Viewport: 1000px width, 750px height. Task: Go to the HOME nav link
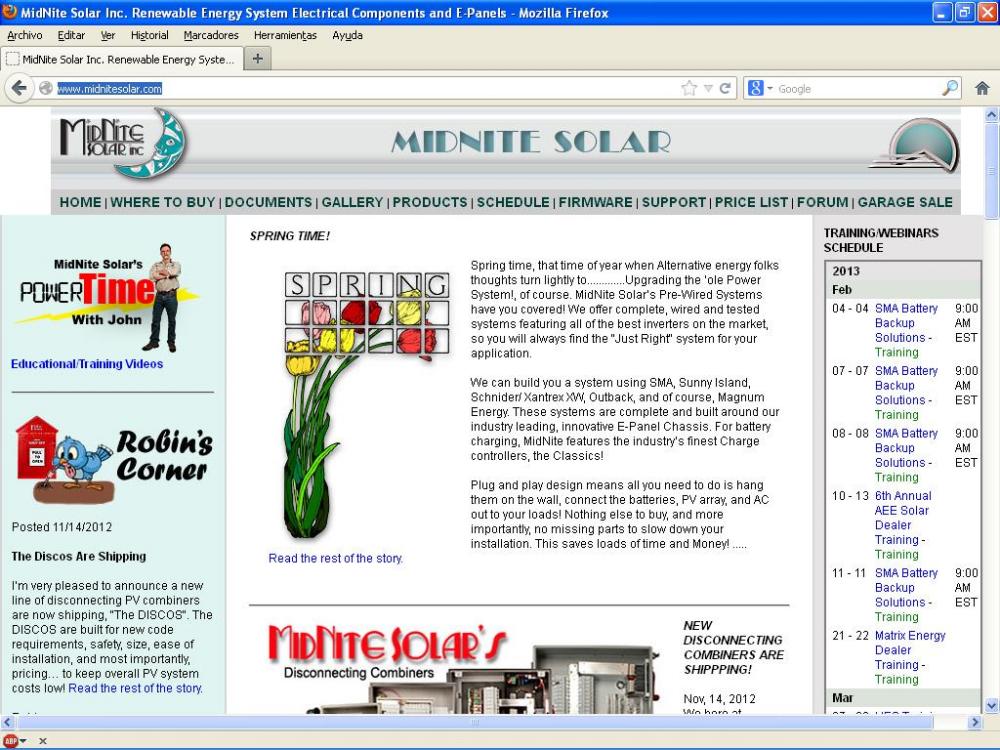[x=80, y=202]
